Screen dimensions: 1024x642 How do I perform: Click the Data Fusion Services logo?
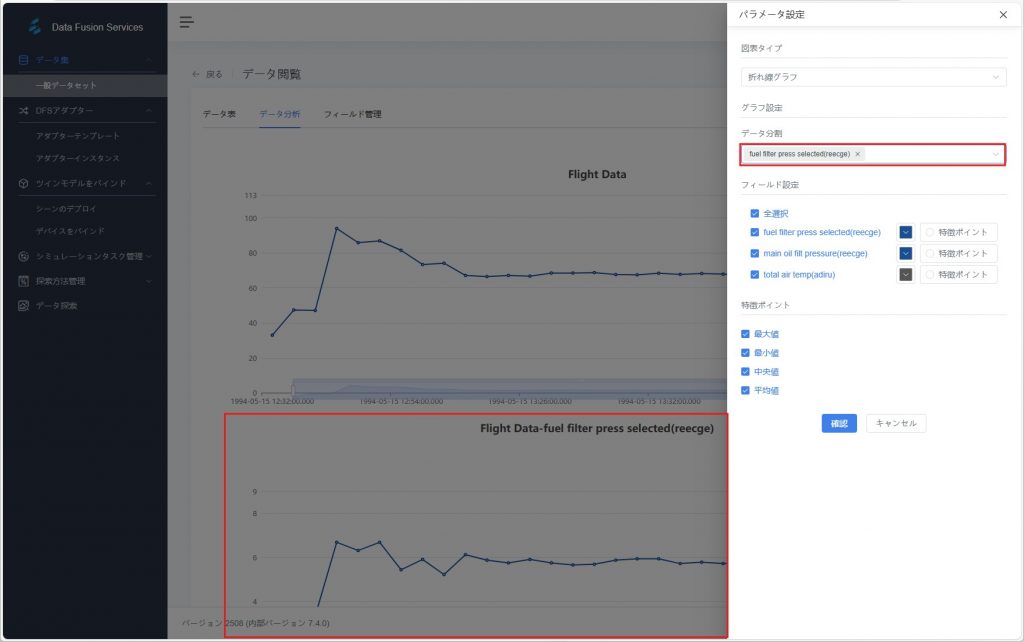coord(35,27)
